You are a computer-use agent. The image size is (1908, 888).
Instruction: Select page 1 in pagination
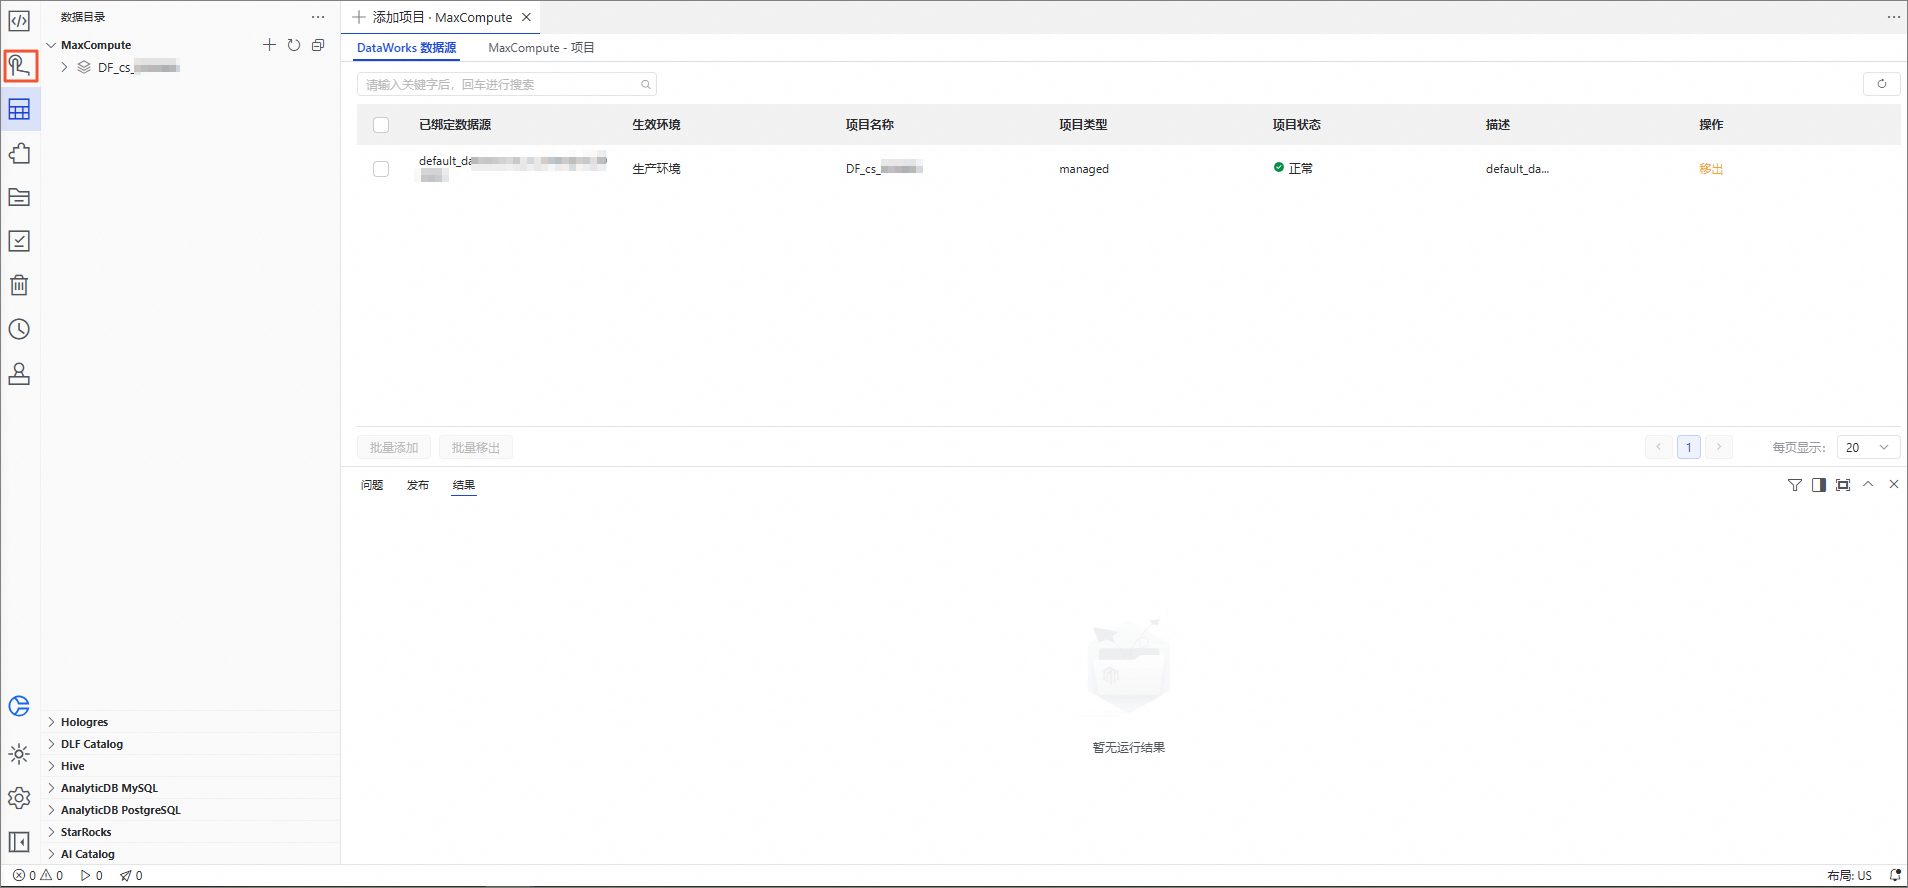[1689, 447]
